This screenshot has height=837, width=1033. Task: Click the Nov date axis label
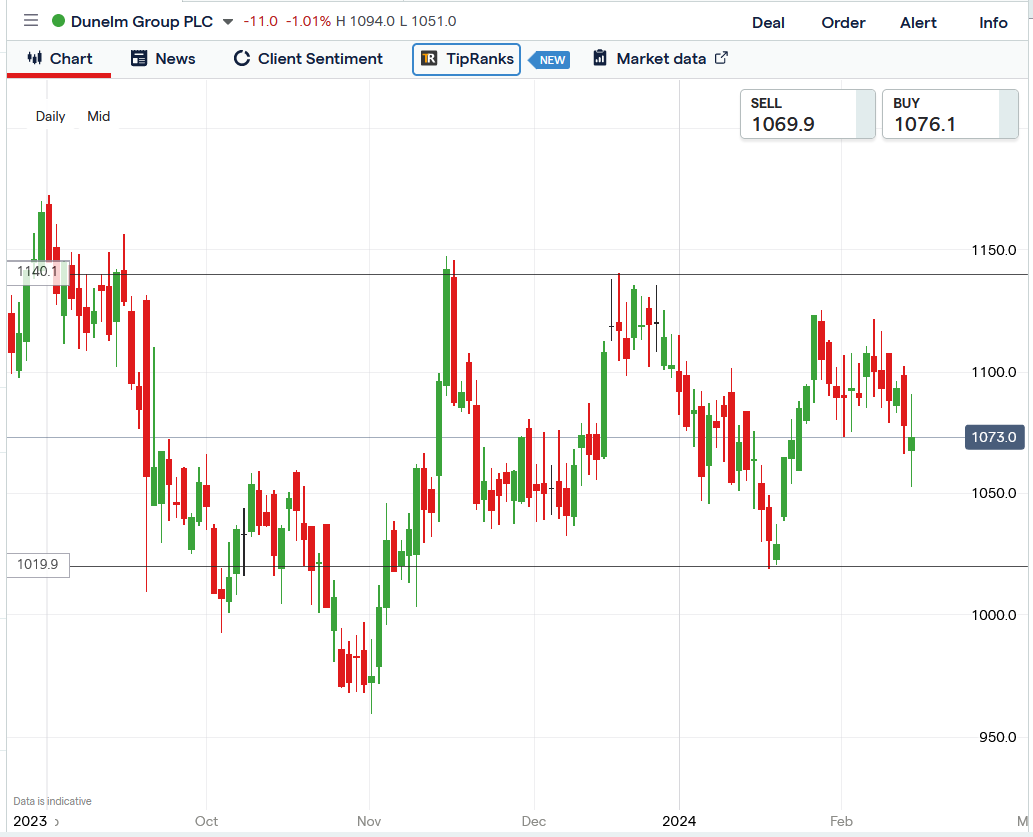point(369,821)
